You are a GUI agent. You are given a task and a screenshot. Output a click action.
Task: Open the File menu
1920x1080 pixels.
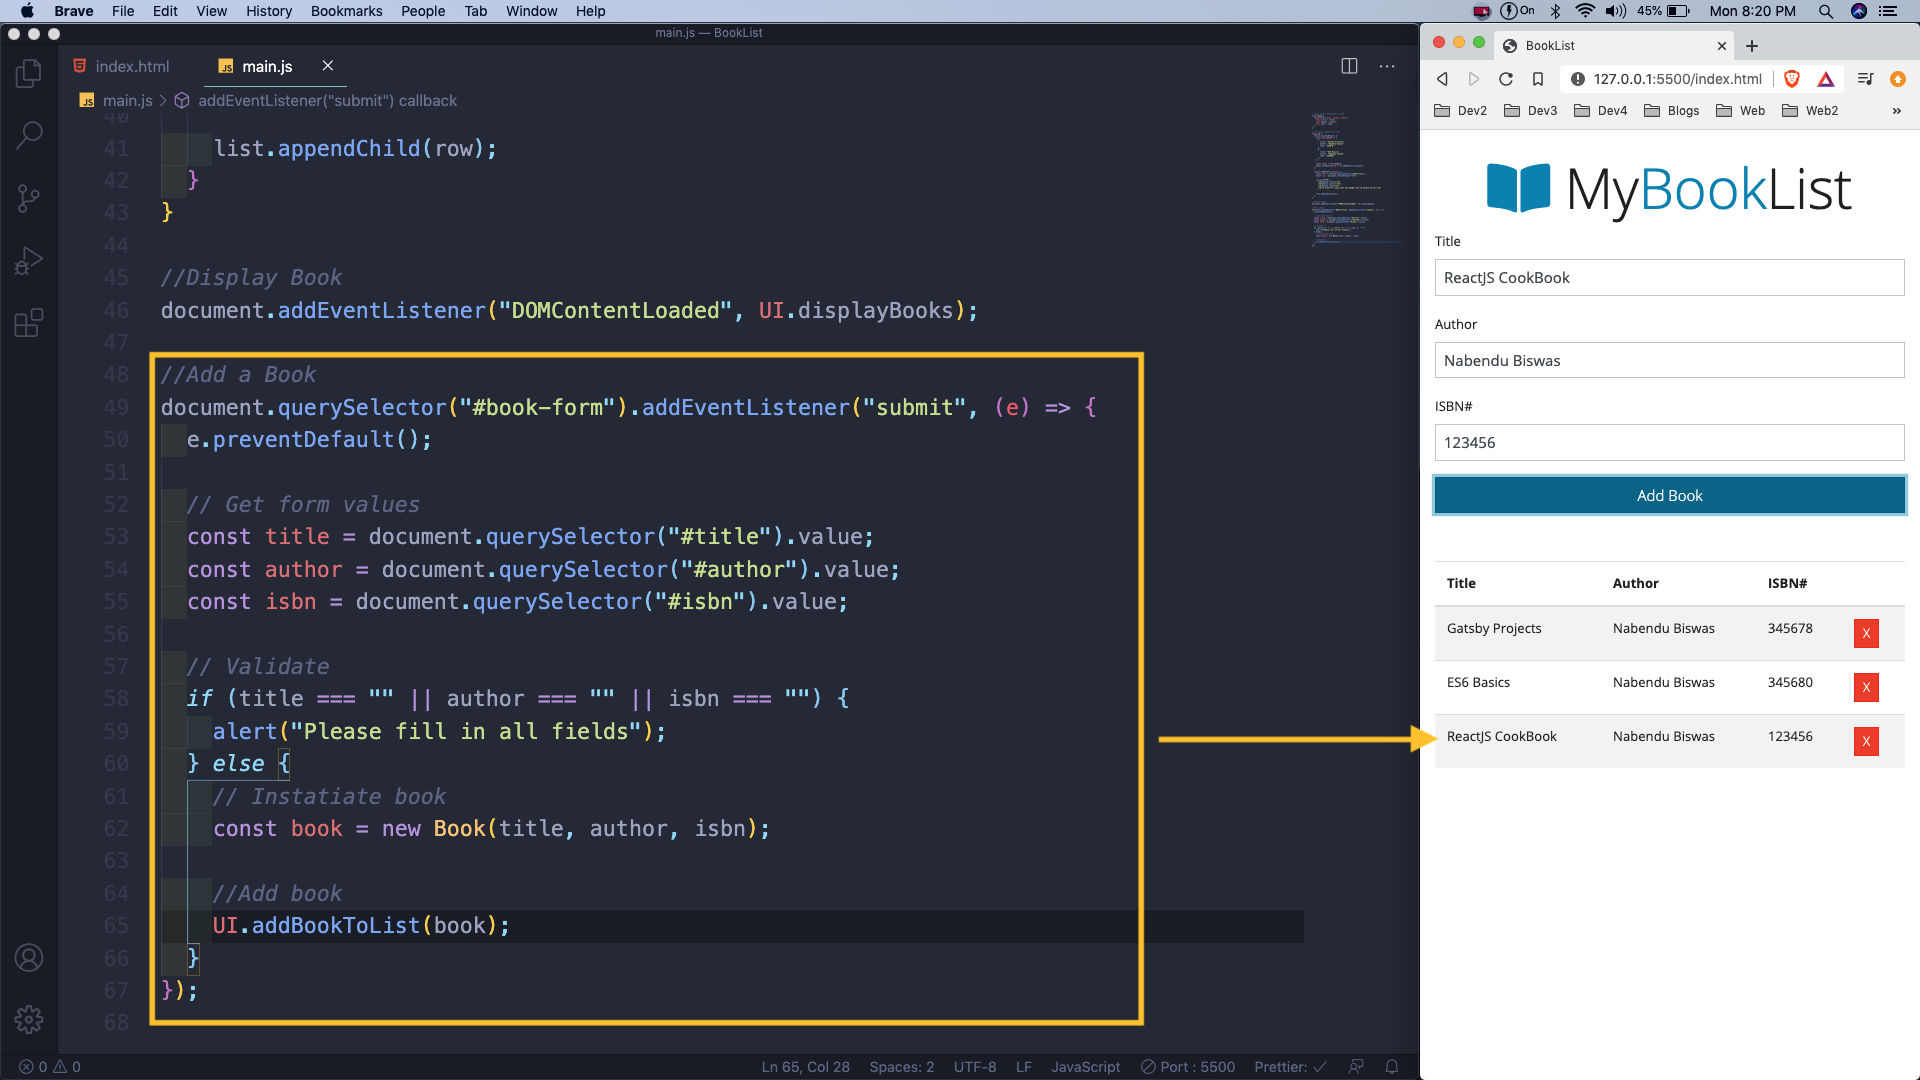(x=123, y=11)
